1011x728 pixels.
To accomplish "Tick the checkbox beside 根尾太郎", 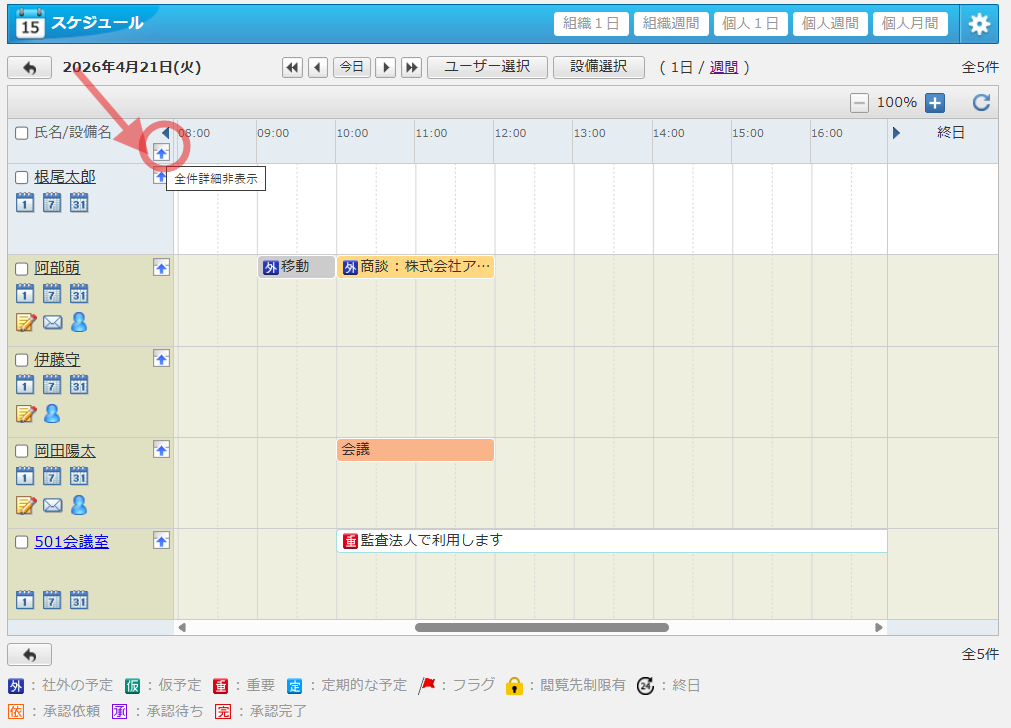I will tap(21, 177).
